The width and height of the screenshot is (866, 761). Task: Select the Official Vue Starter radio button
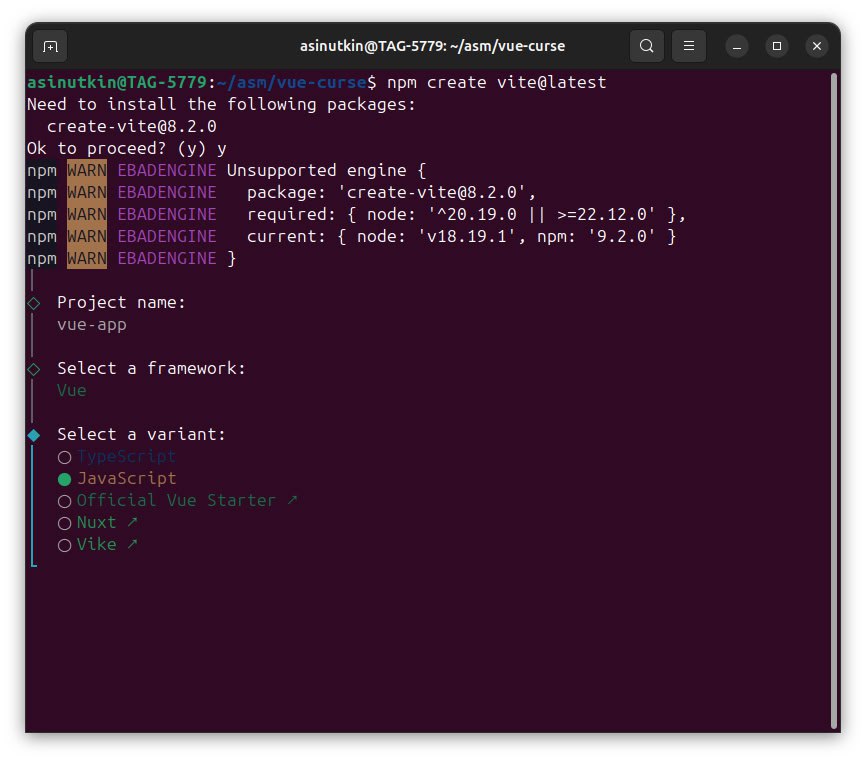click(65, 501)
